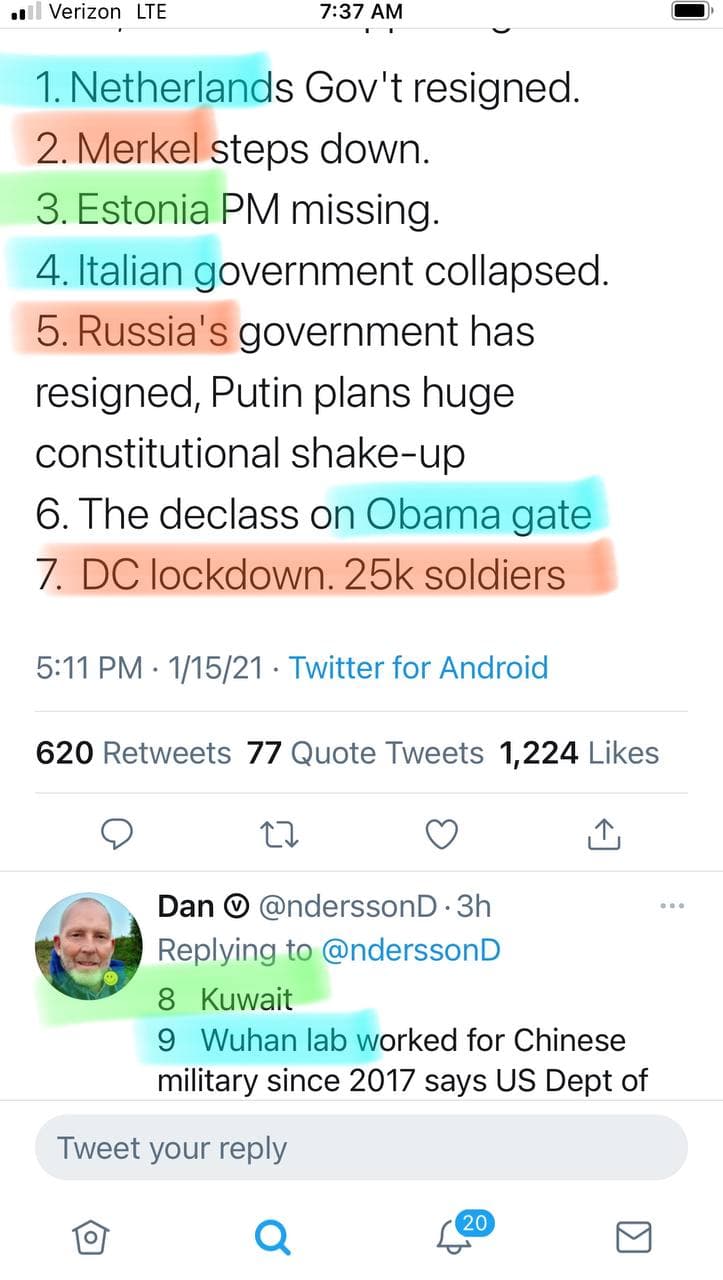Viewport: 723px width, 1280px height.
Task: View the 620 Retweets list
Action: point(133,753)
